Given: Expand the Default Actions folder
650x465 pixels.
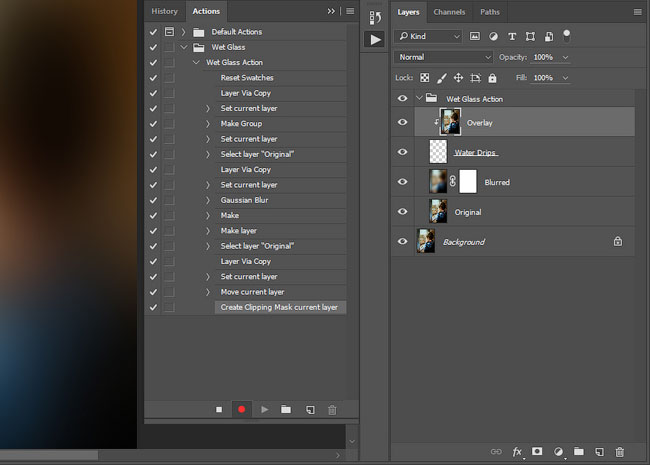Looking at the screenshot, I should pyautogui.click(x=183, y=32).
